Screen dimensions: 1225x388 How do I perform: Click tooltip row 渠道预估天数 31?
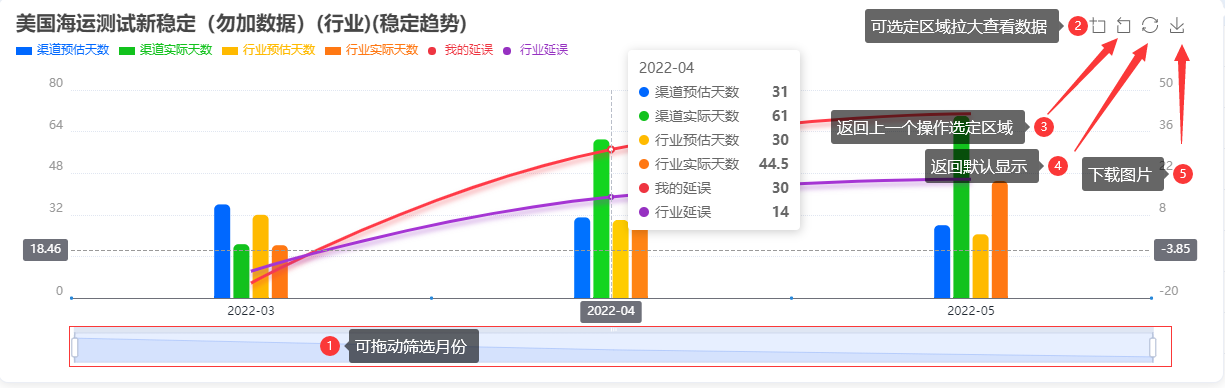tap(713, 92)
